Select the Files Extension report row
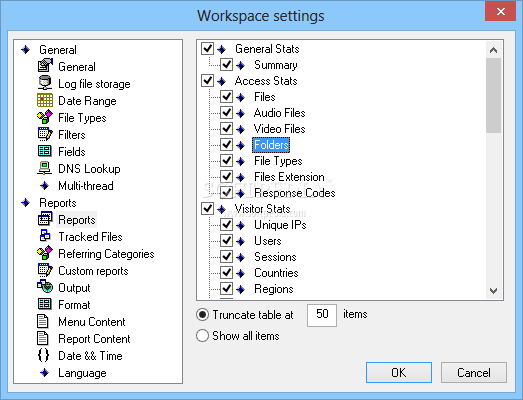The height and width of the screenshot is (400, 523). coord(289,177)
